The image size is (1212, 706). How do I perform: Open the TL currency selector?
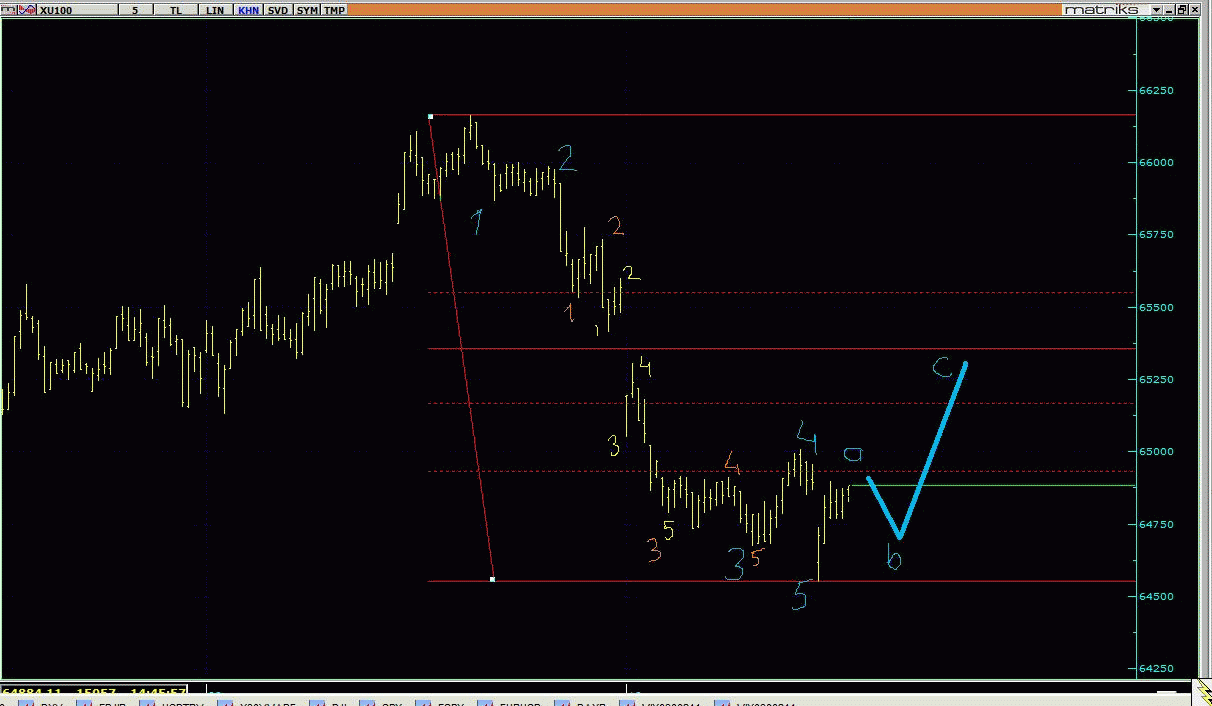point(177,9)
